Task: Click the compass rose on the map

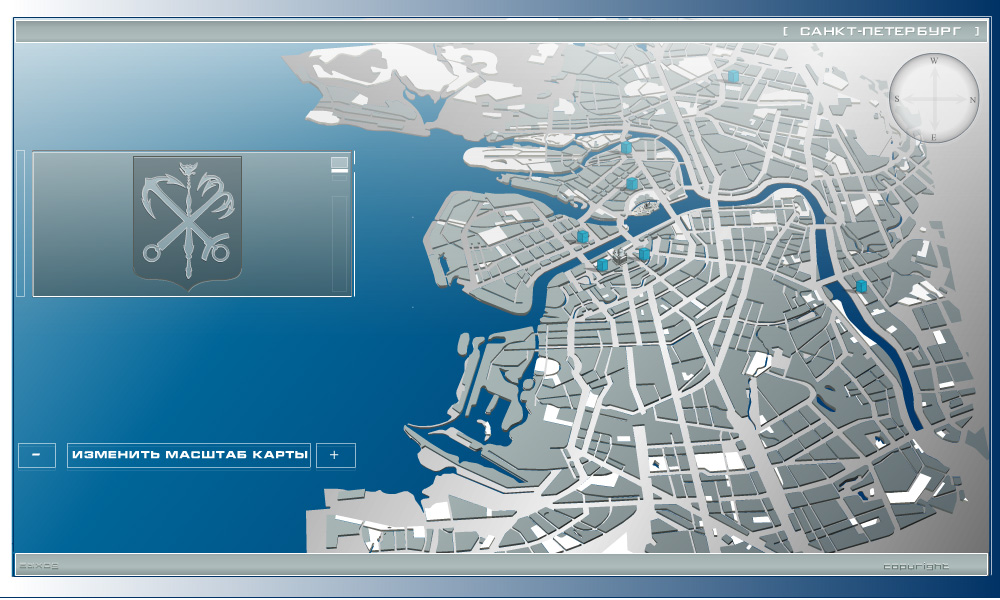Action: [x=934, y=98]
